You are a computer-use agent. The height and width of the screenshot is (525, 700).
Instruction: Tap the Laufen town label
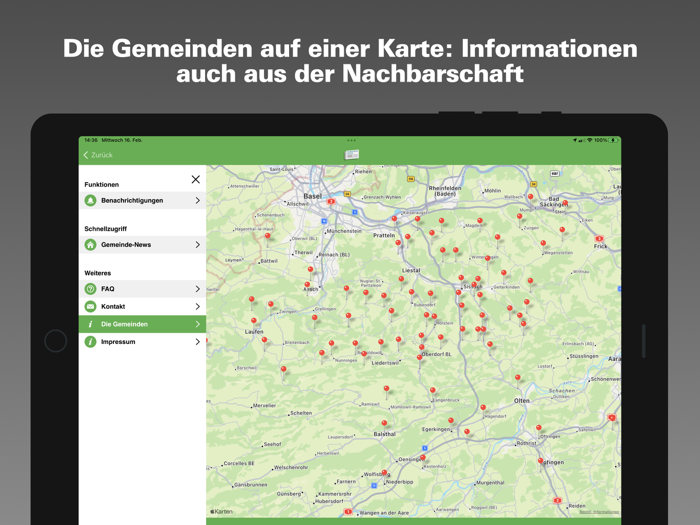point(254,332)
